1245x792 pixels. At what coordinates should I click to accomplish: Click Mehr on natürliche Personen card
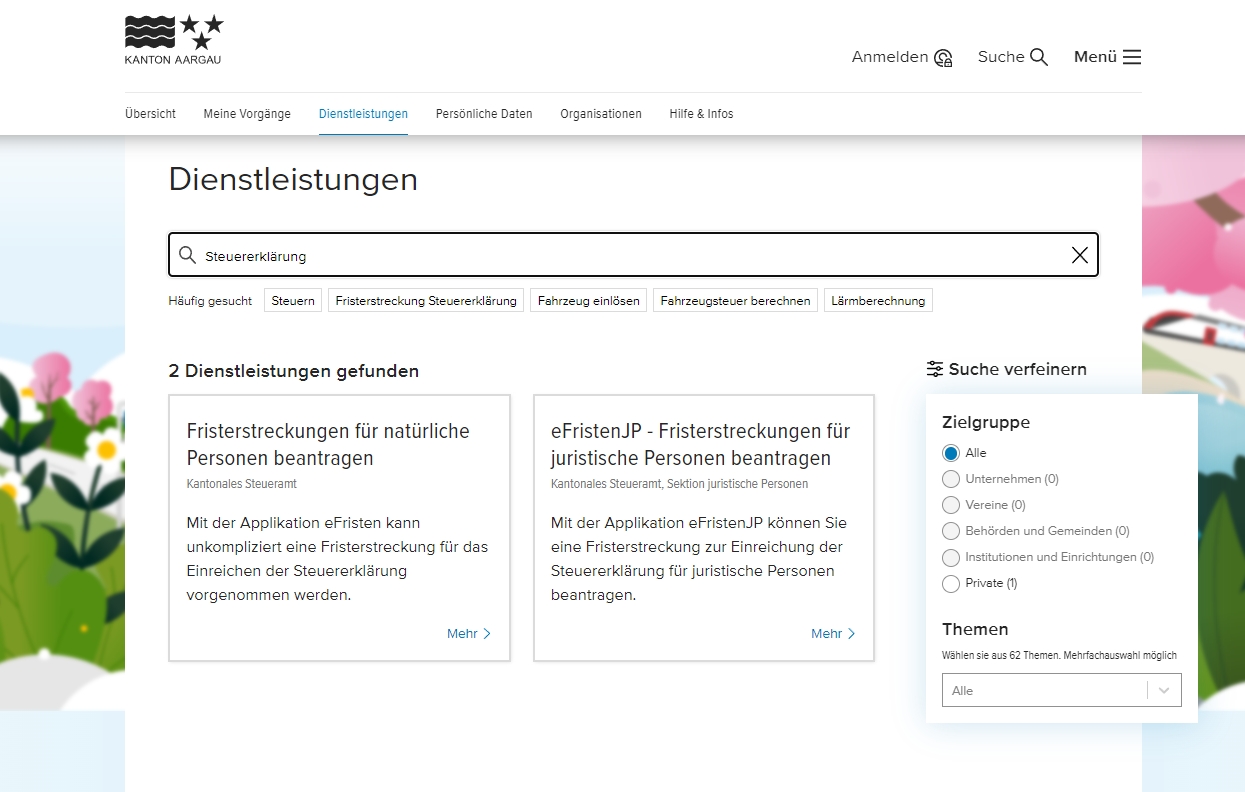coord(462,633)
